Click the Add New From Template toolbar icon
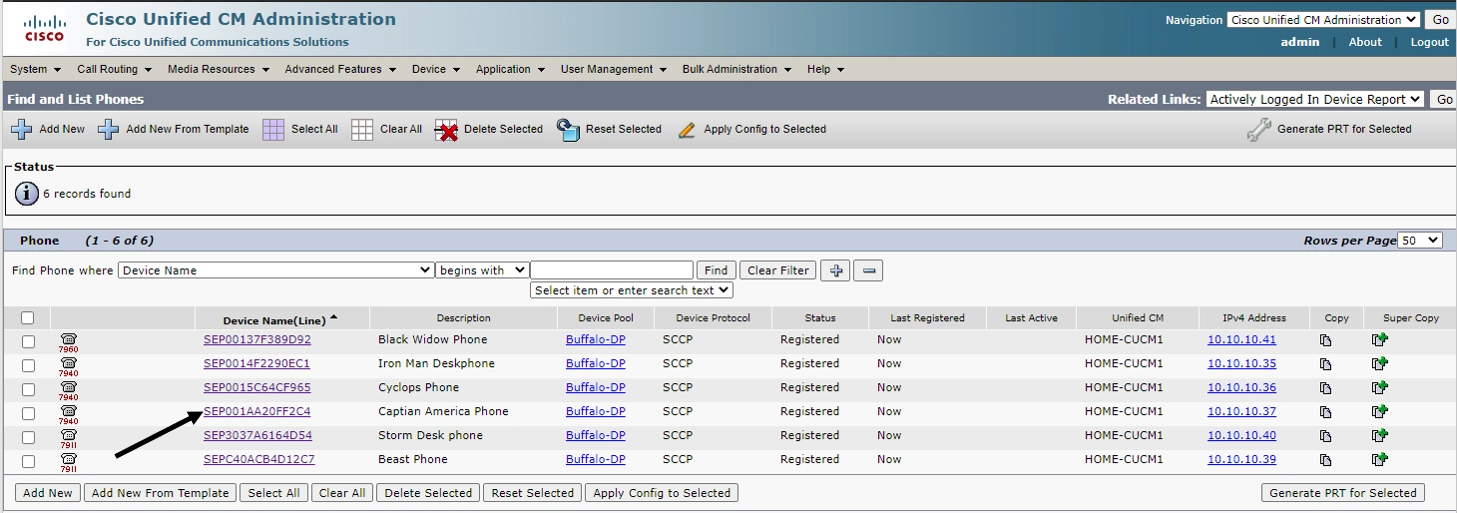1457x513 pixels. (x=108, y=130)
